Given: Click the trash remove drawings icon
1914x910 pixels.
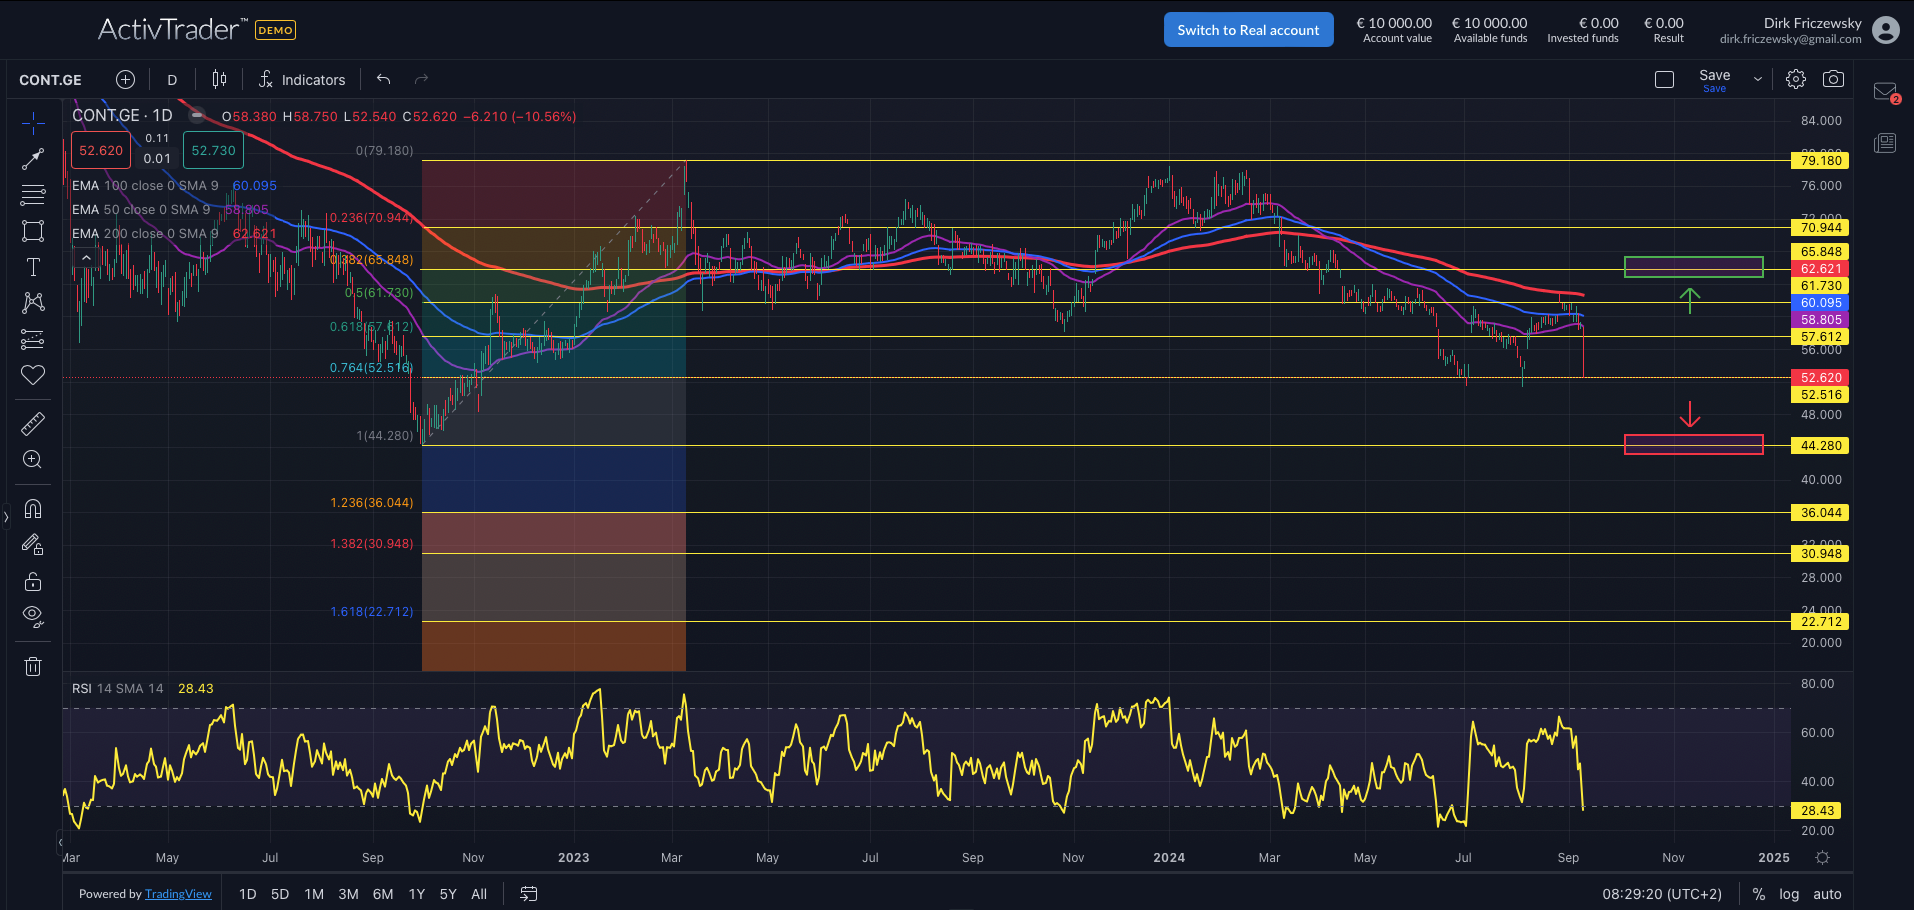Looking at the screenshot, I should [x=33, y=666].
